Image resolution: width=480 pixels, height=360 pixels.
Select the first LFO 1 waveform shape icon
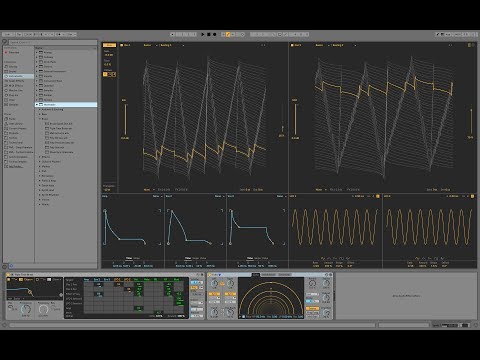[323, 258]
